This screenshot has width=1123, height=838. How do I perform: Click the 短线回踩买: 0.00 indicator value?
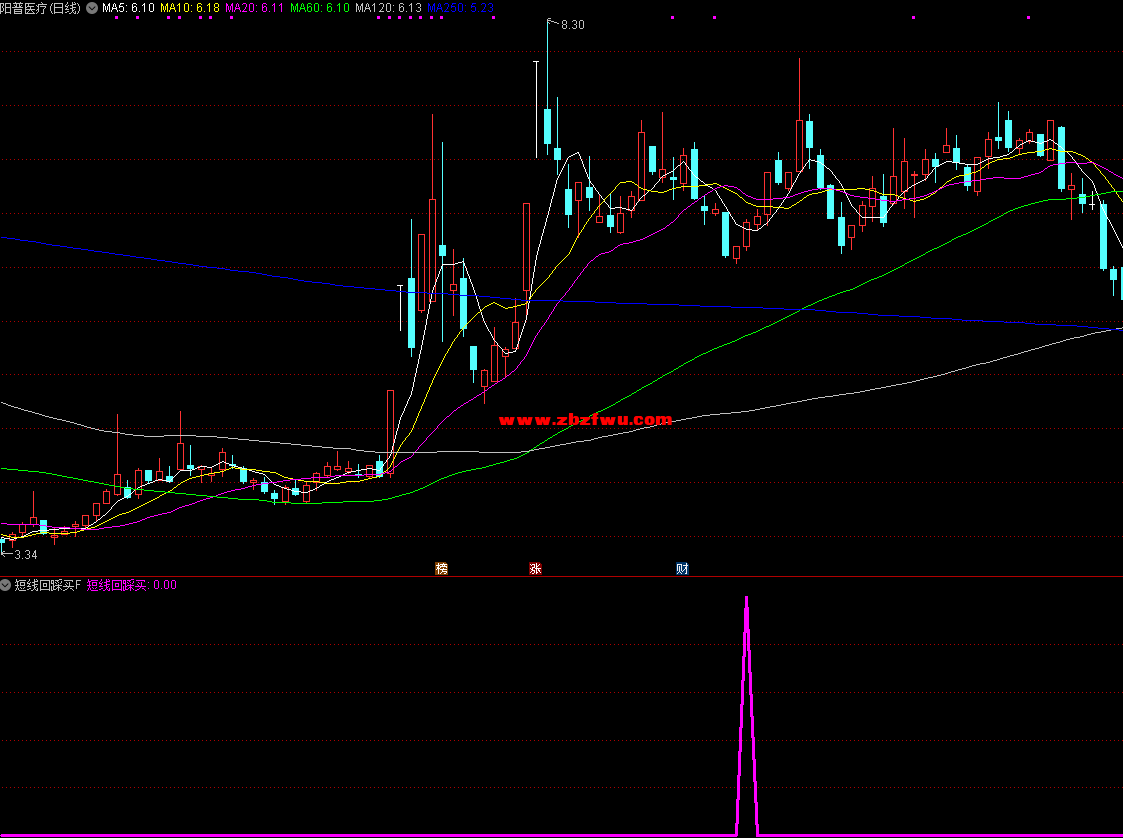(x=132, y=585)
